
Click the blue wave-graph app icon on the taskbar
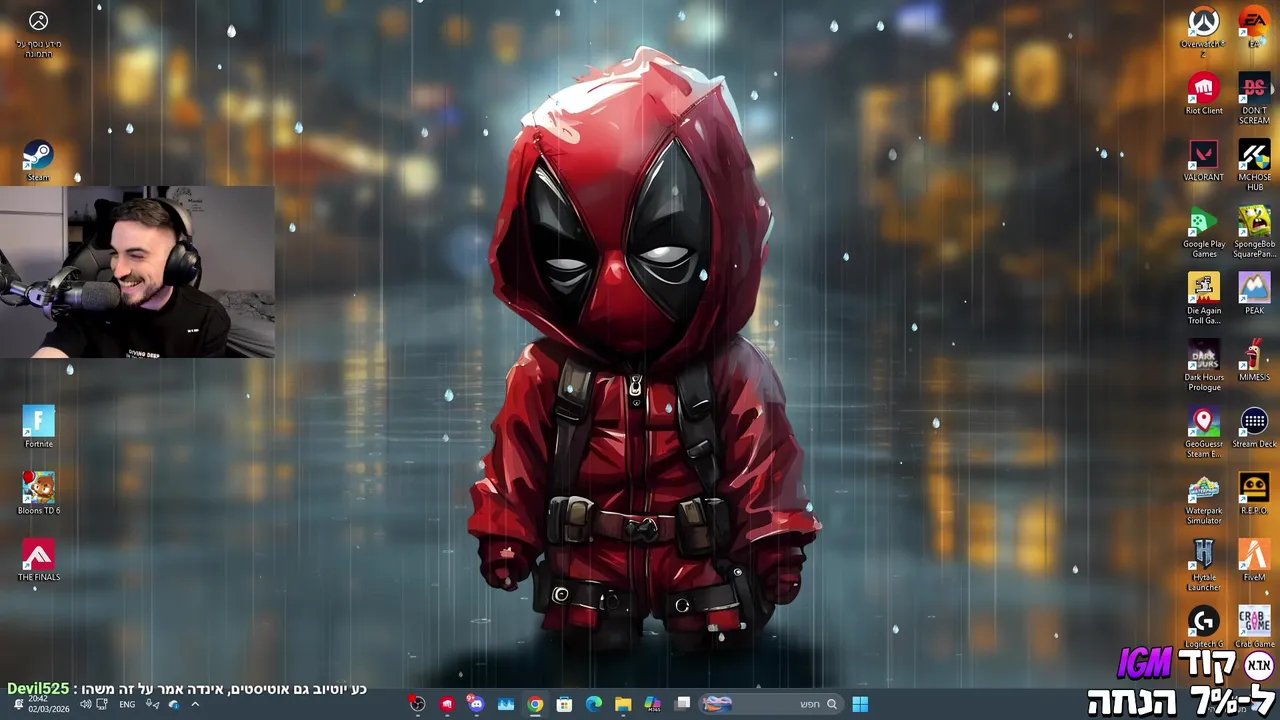(506, 704)
